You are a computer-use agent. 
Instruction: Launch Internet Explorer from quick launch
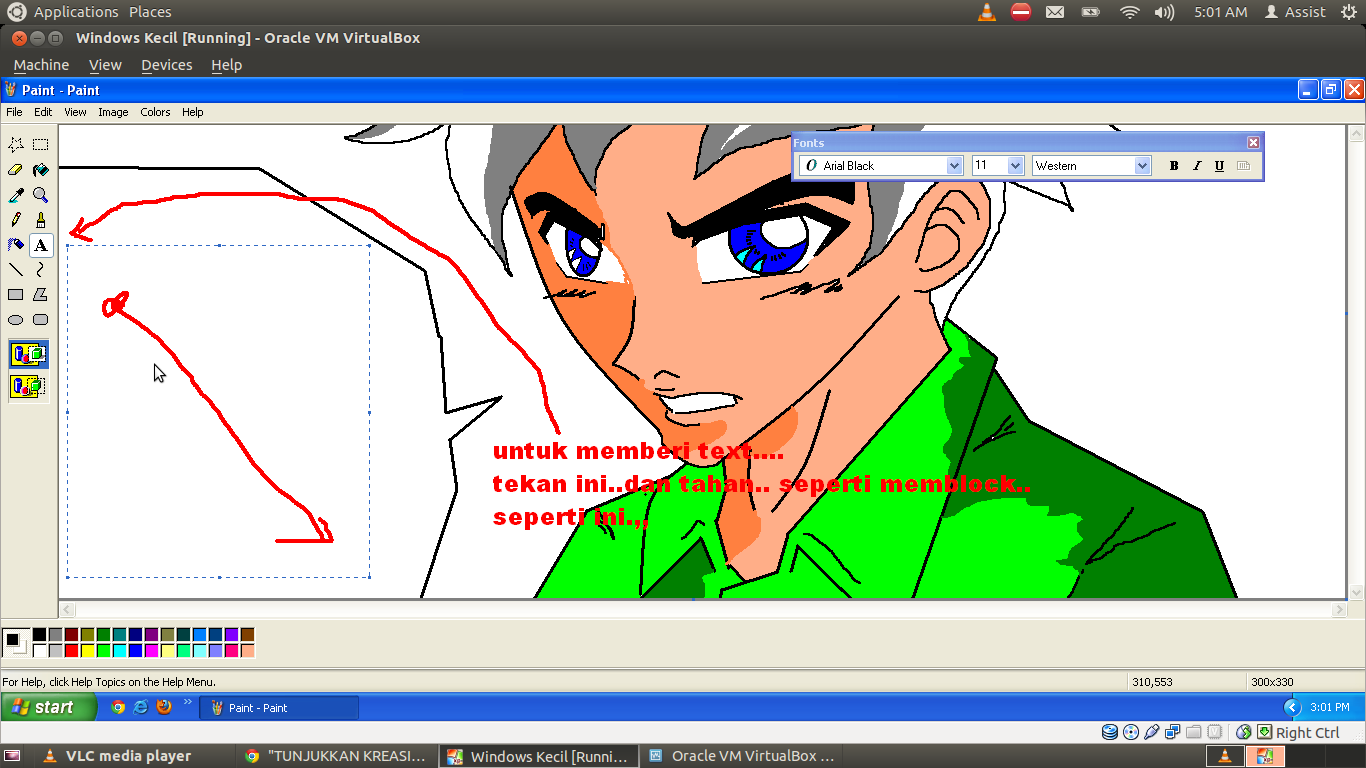(141, 707)
